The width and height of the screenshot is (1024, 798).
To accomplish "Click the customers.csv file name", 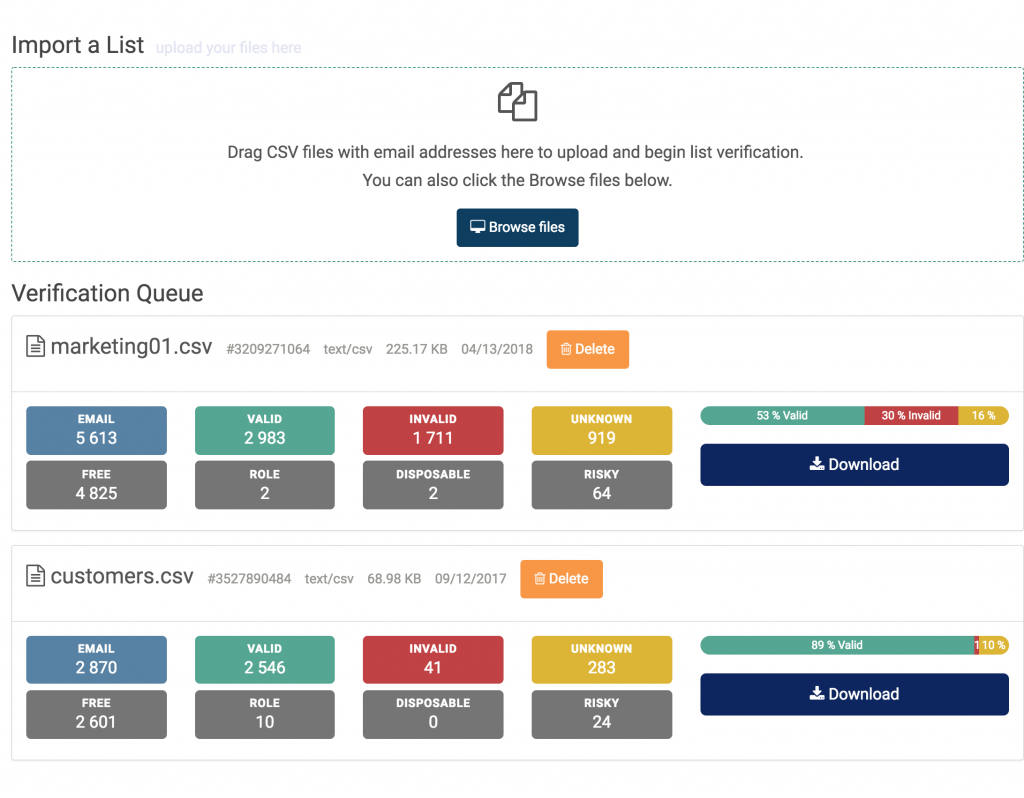I will click(122, 577).
